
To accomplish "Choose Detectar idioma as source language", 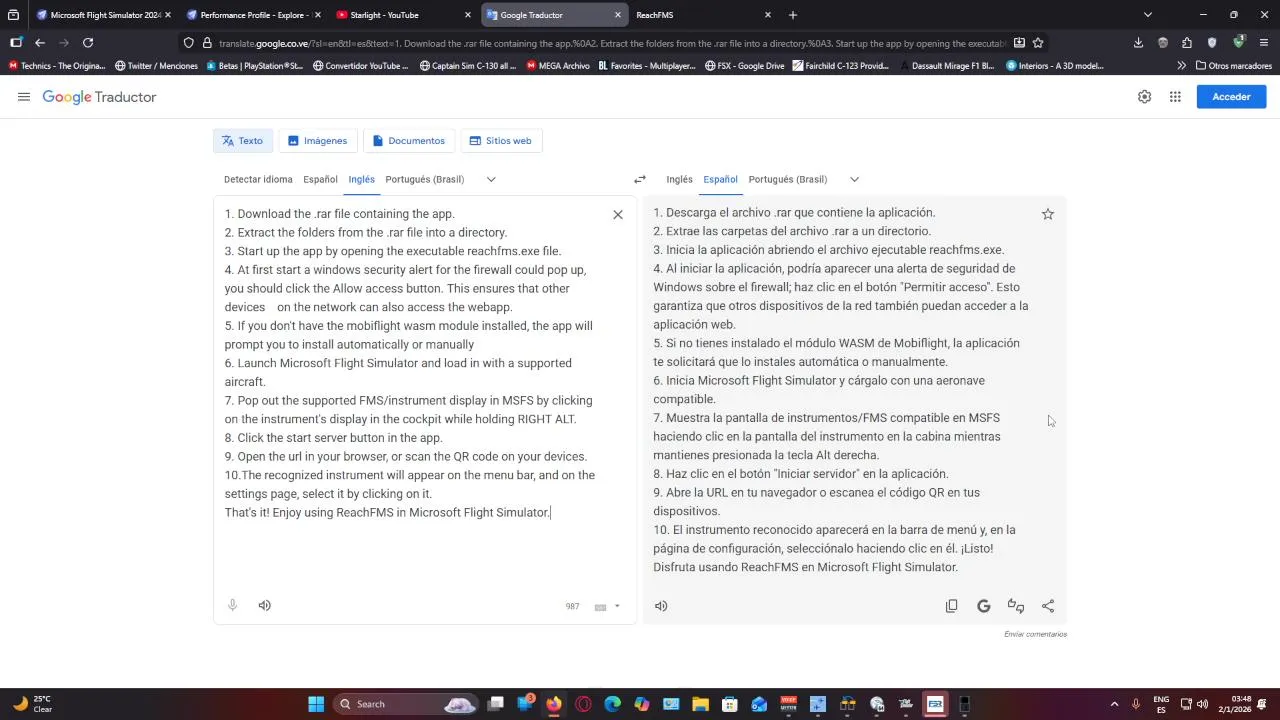I will pyautogui.click(x=258, y=180).
